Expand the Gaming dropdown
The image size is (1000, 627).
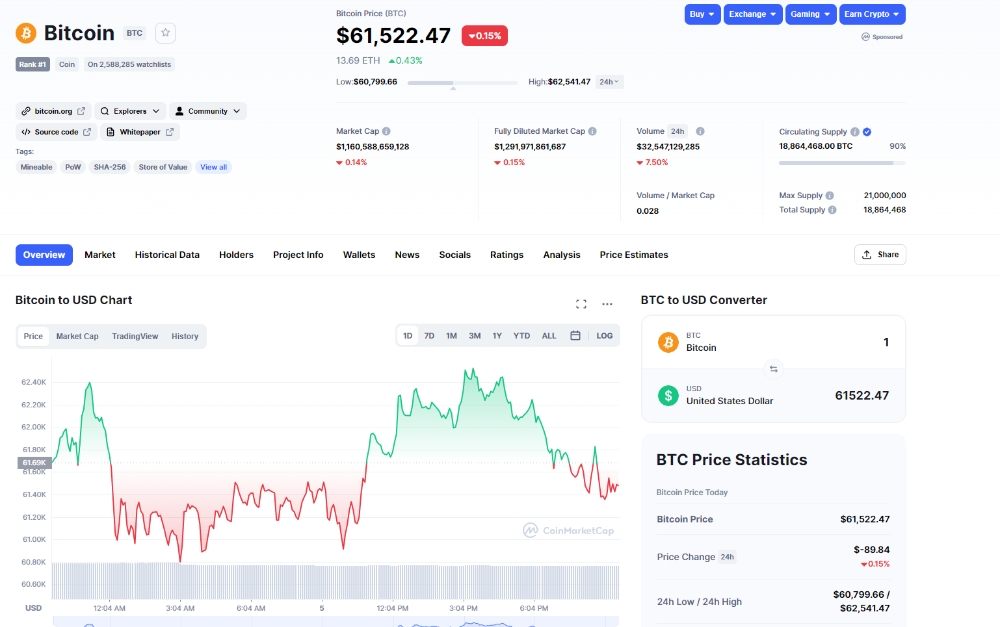coord(811,14)
